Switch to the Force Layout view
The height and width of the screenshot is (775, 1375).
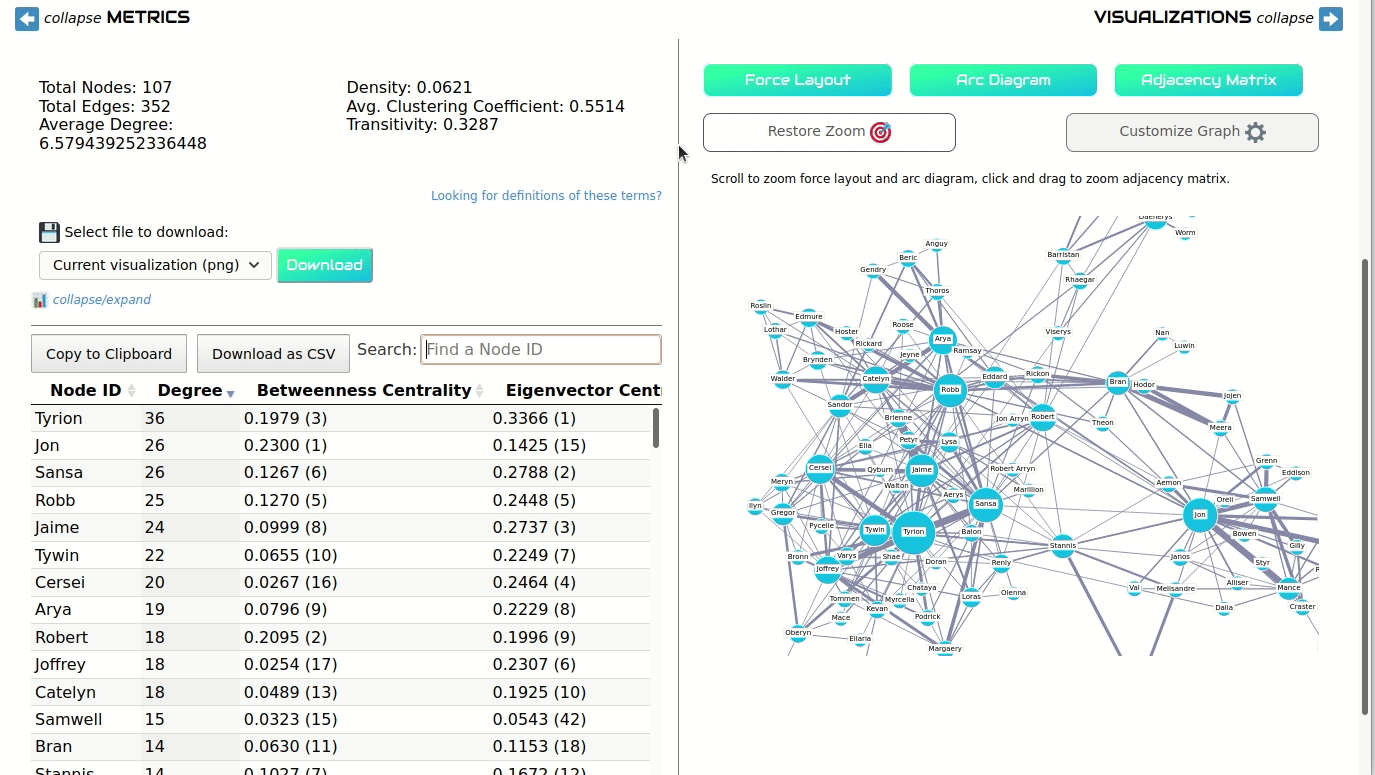point(797,80)
